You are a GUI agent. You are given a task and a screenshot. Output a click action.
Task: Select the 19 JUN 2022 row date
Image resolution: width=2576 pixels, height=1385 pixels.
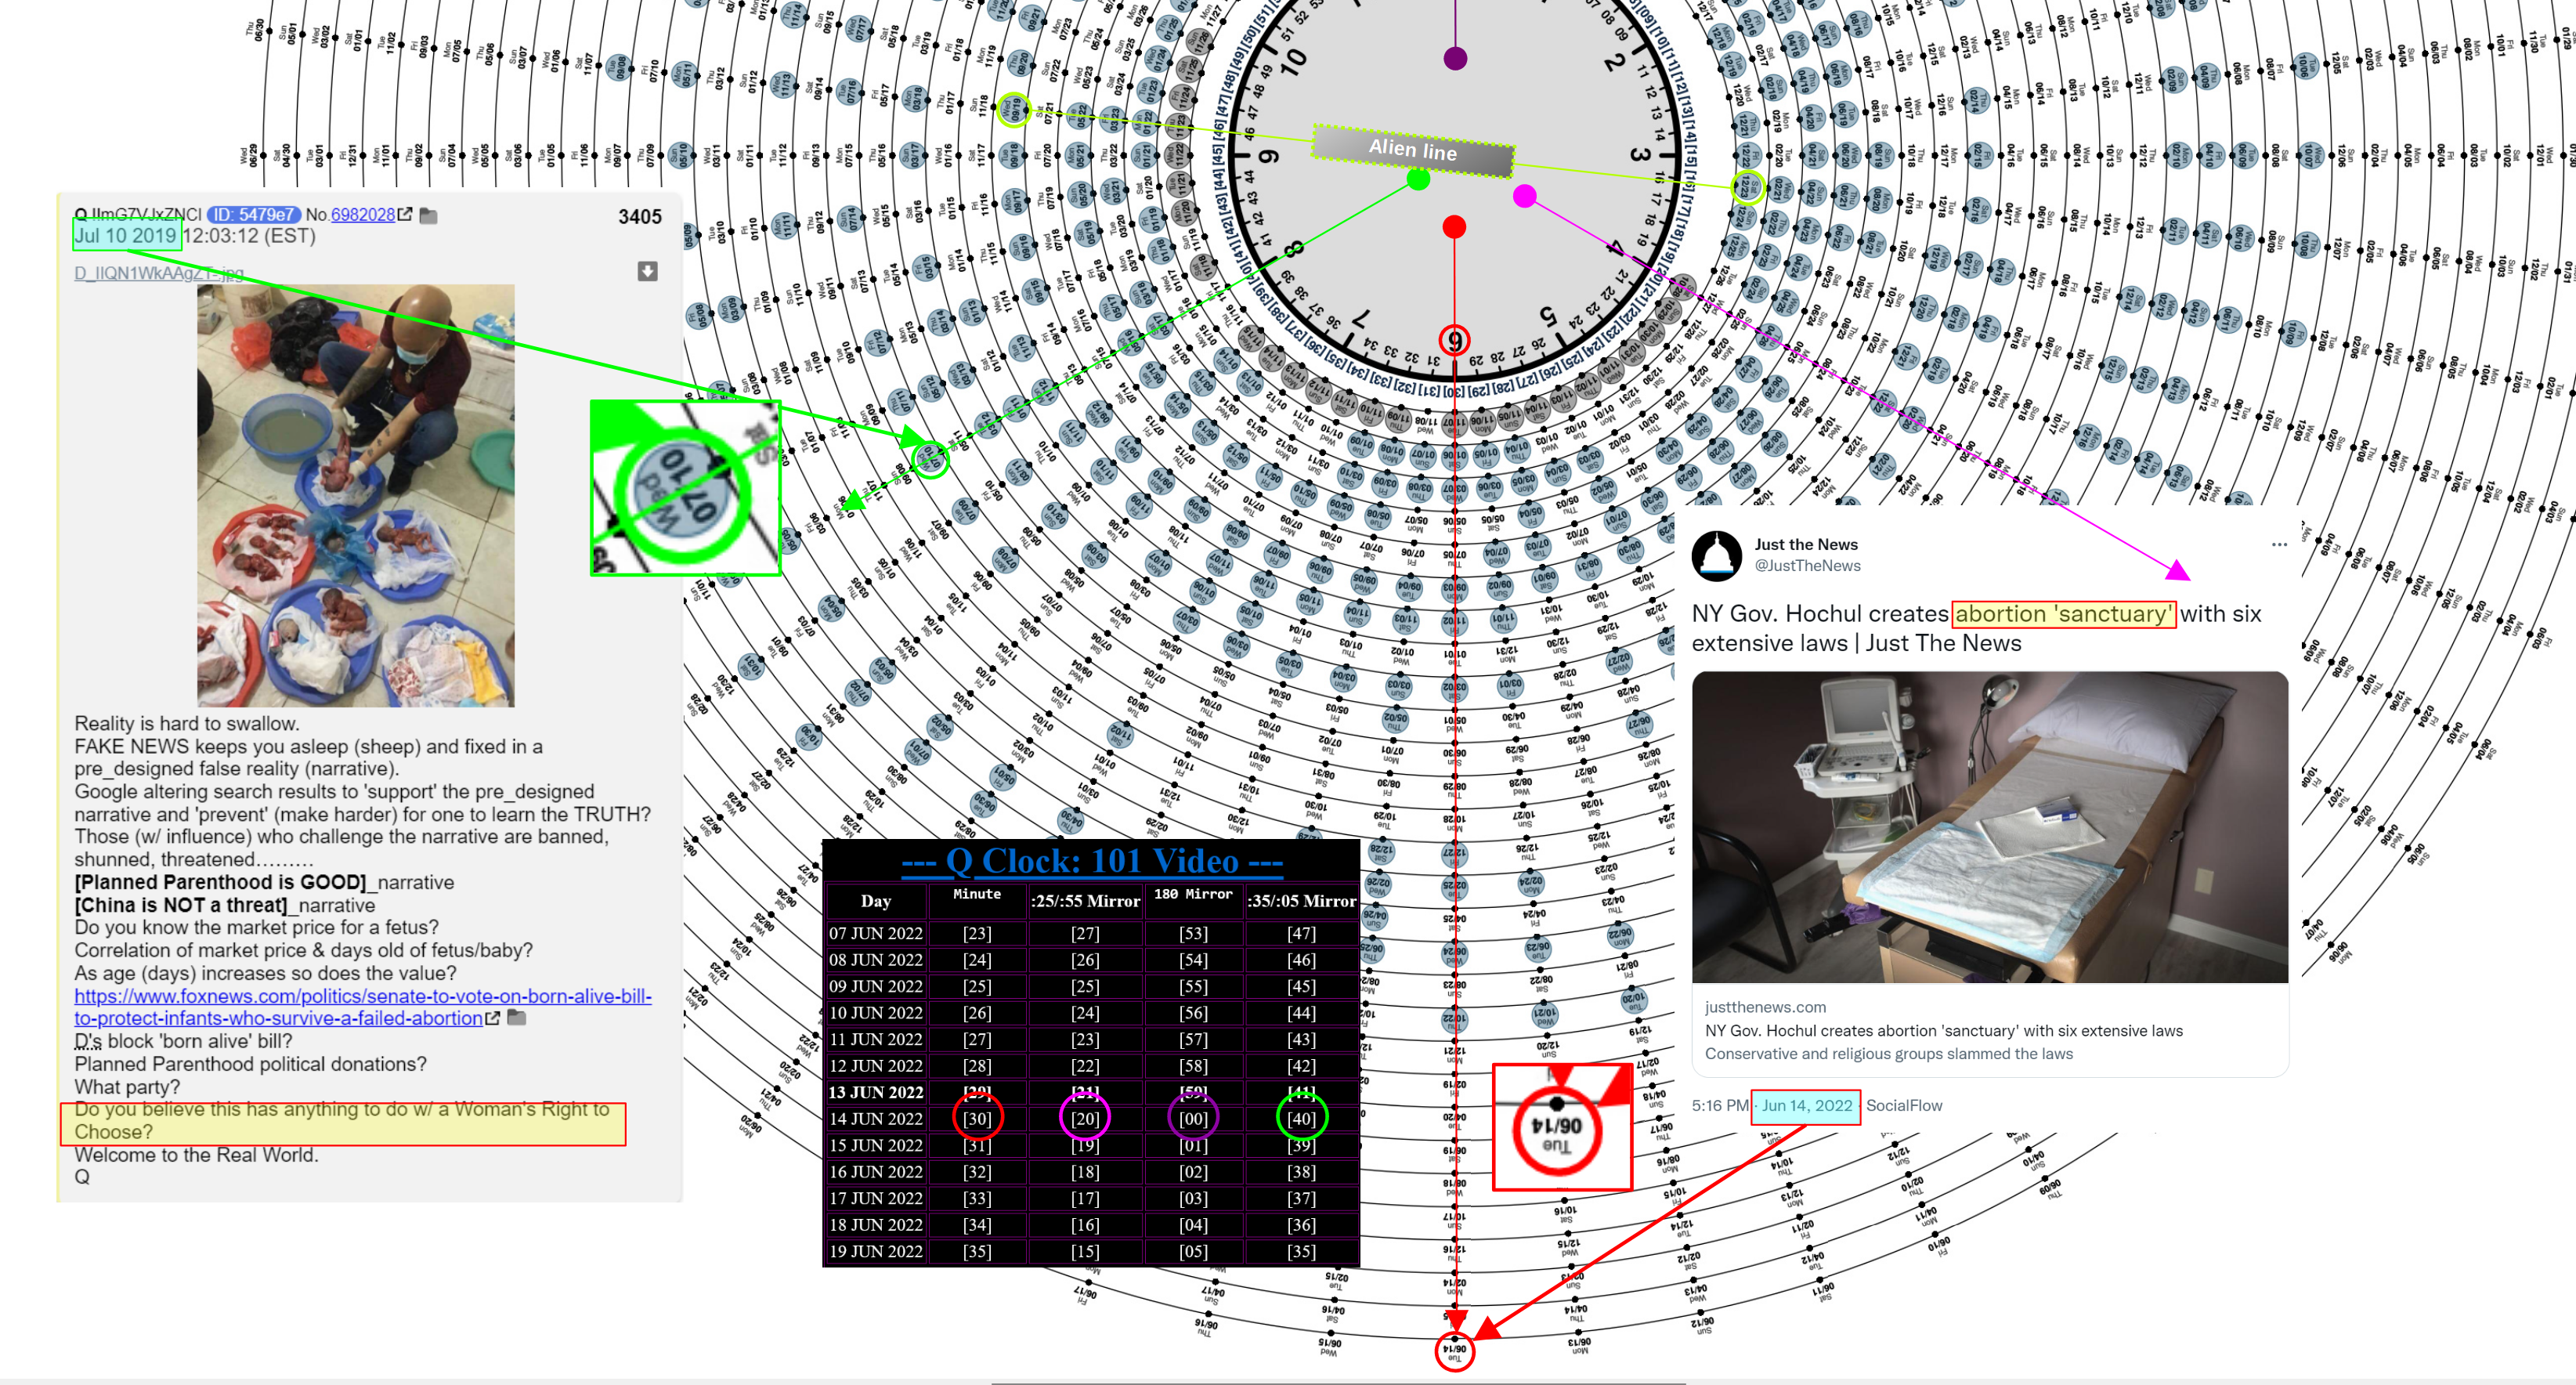(x=876, y=1251)
